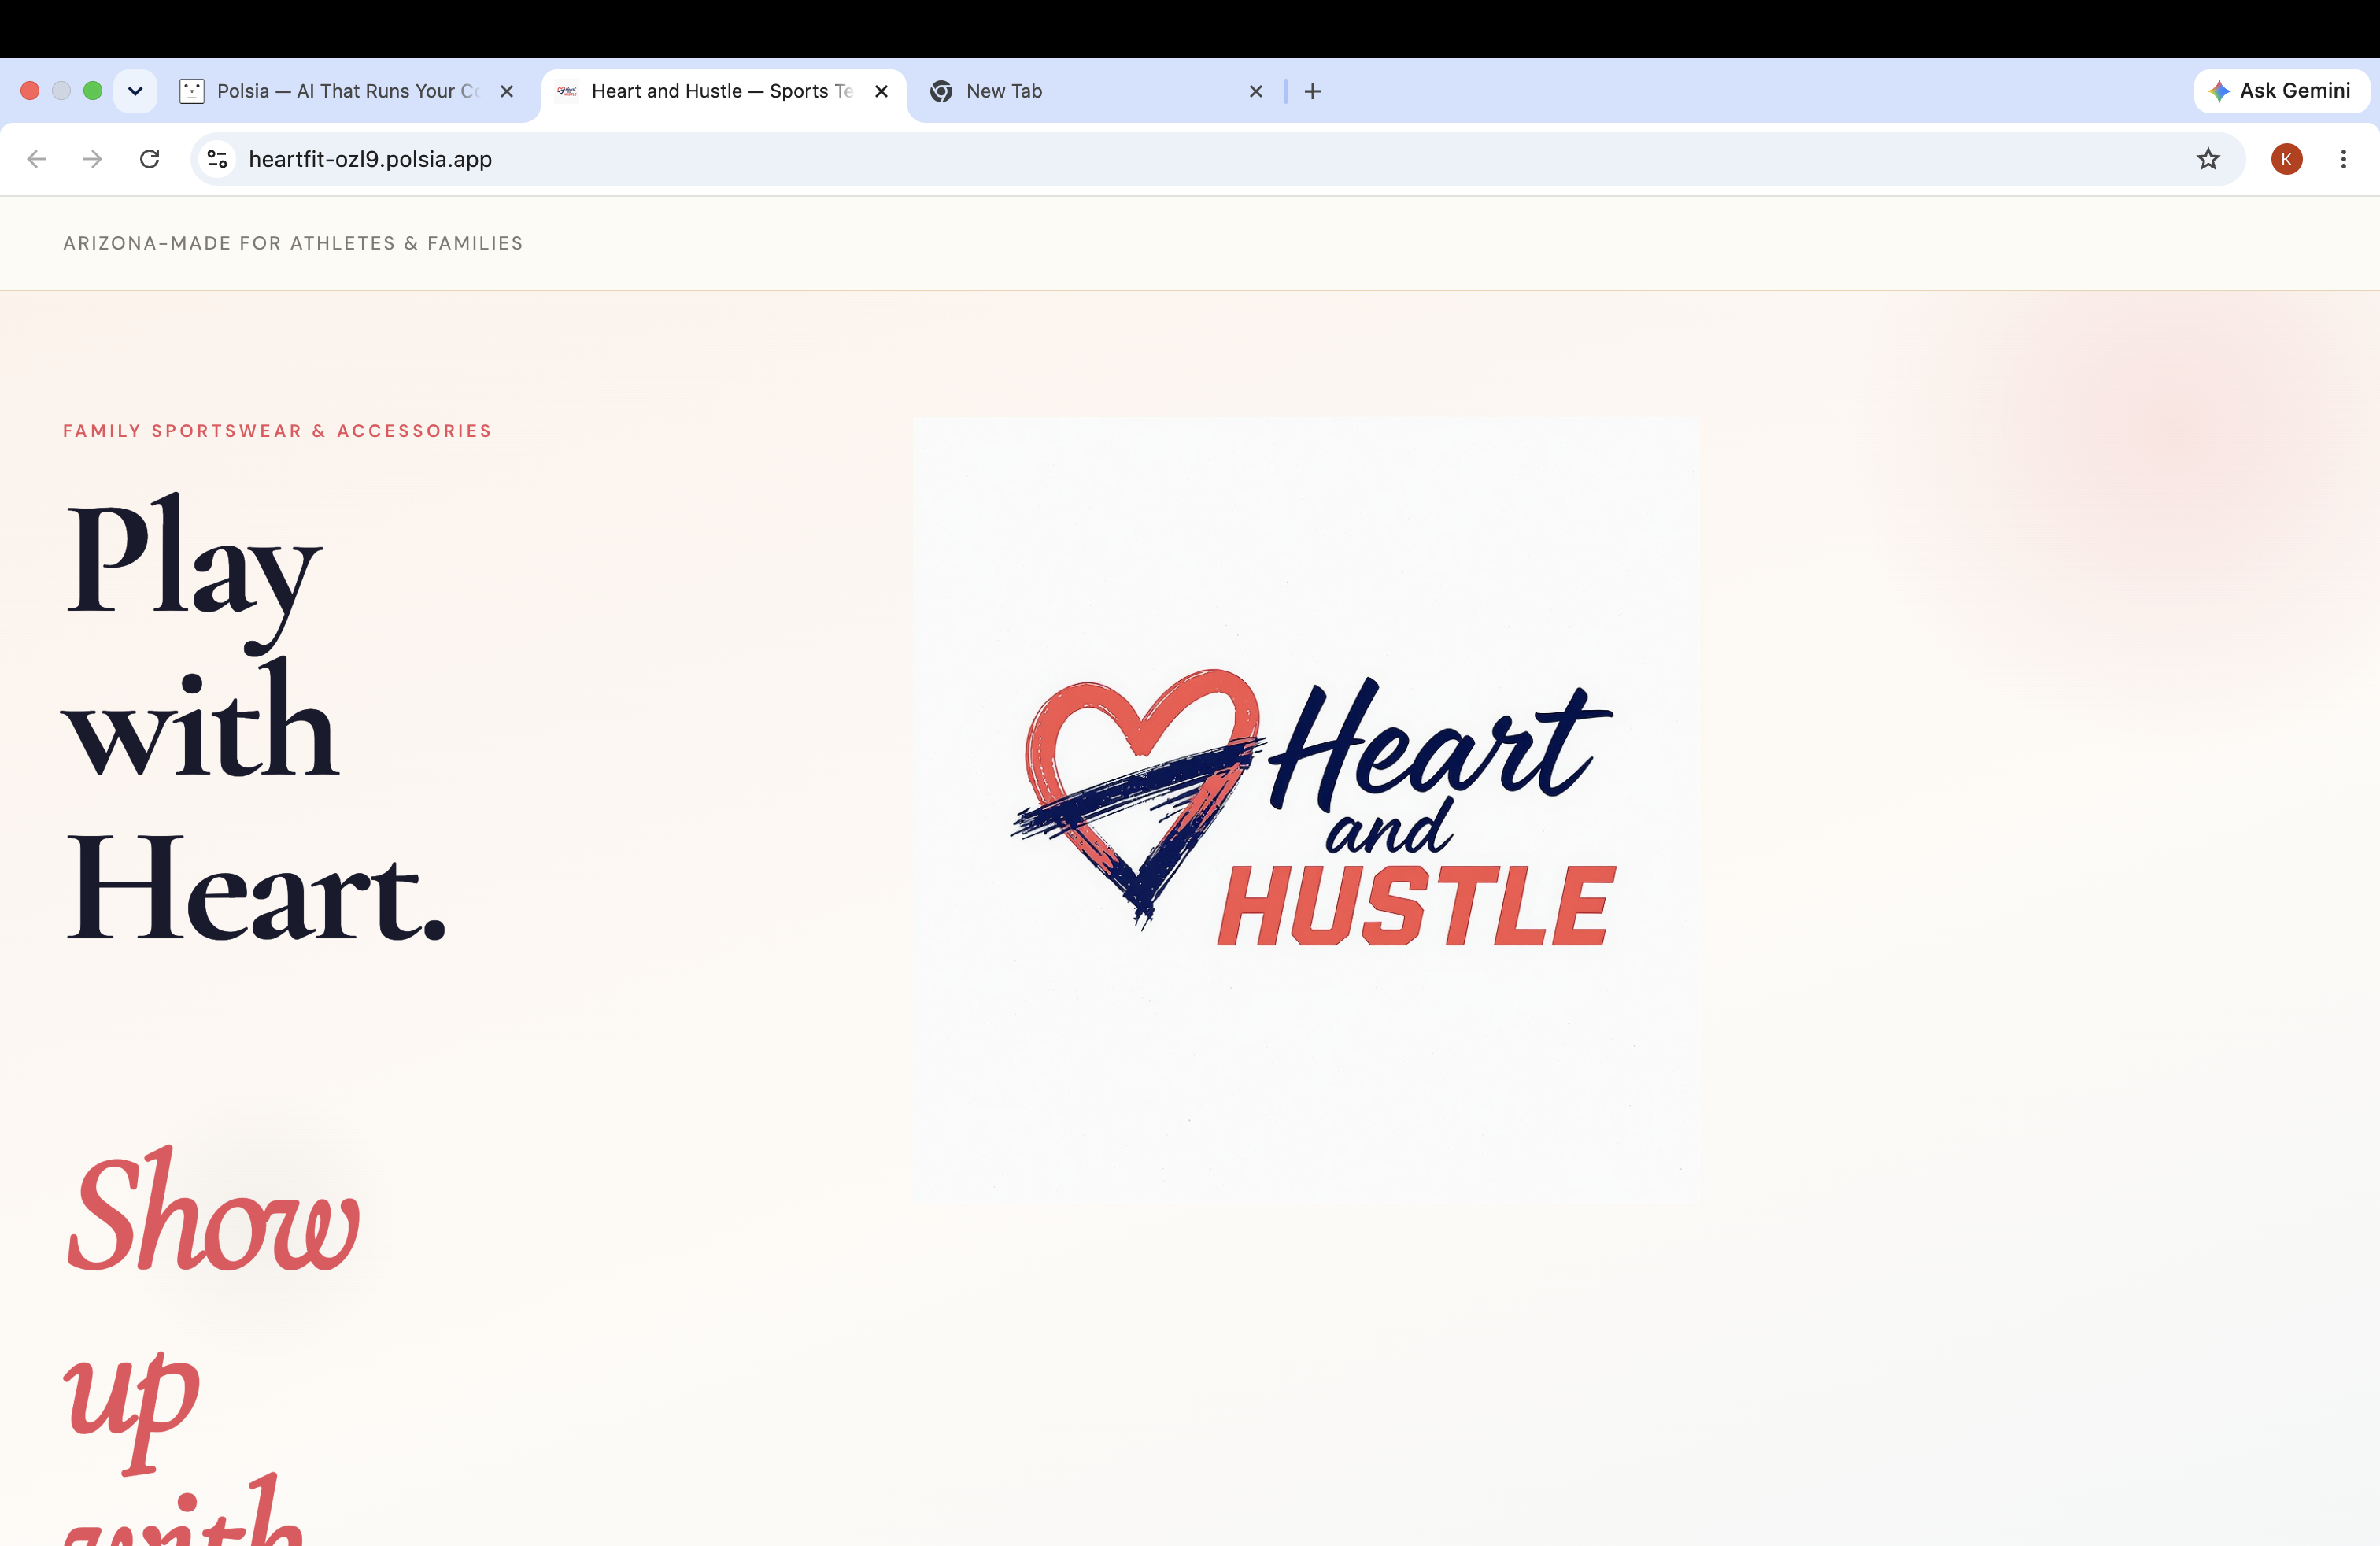Click the Family Sportswear & Accessories label
Image resolution: width=2380 pixels, height=1546 pixels.
tap(278, 431)
